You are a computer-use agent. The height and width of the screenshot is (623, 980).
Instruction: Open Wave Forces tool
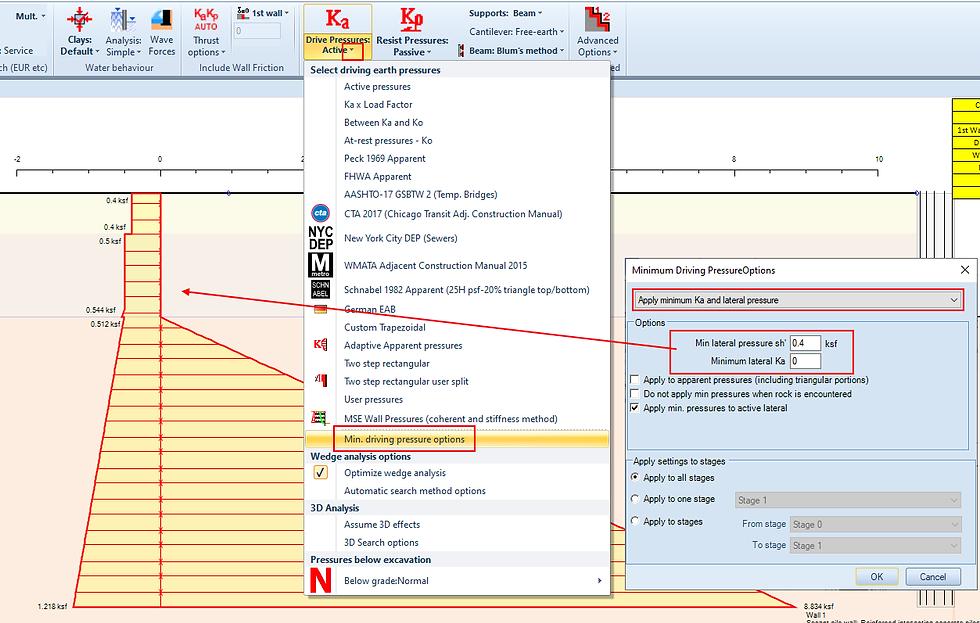click(161, 20)
